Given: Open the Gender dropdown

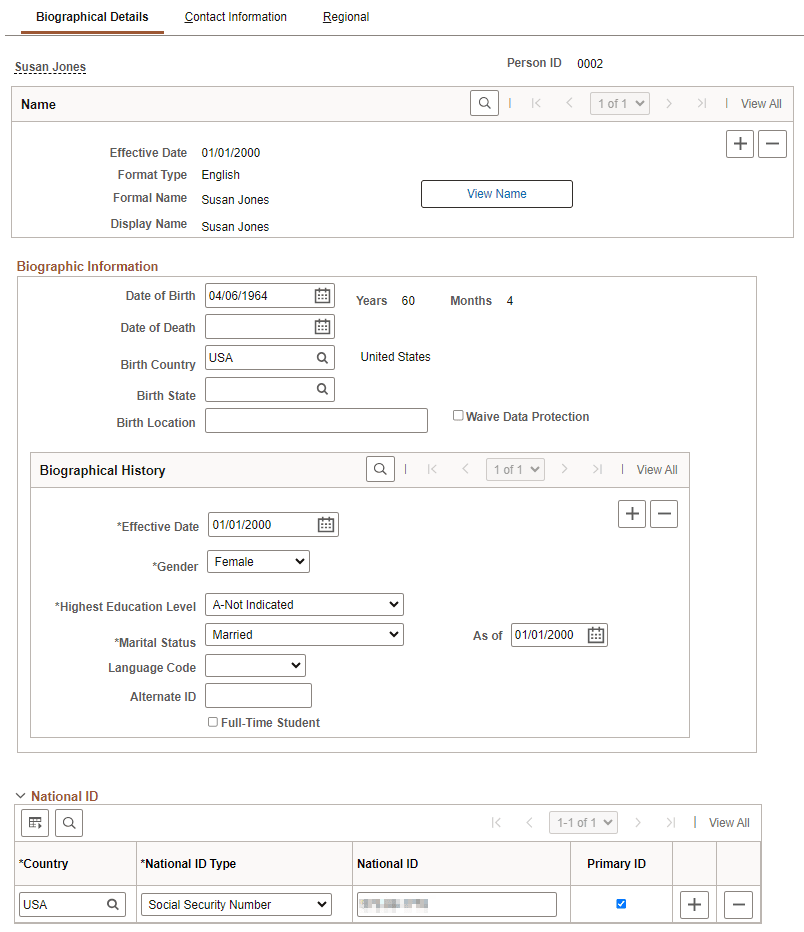Looking at the screenshot, I should pos(257,561).
